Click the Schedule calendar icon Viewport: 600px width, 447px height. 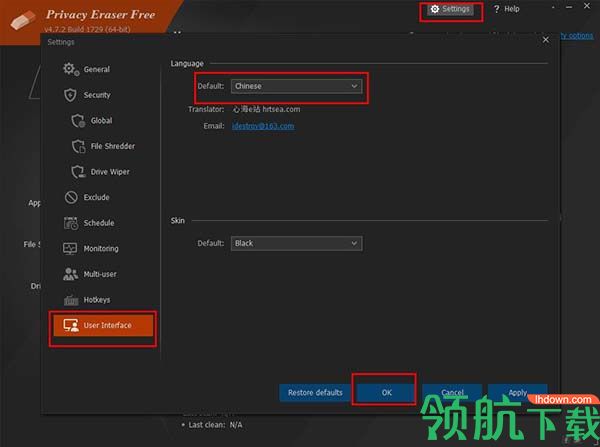point(71,223)
